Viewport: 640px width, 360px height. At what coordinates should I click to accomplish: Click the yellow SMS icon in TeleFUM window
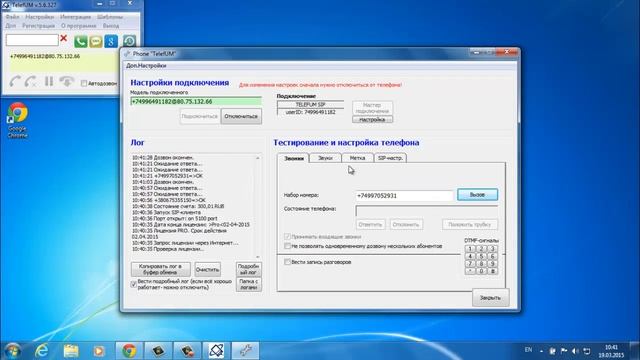click(x=96, y=41)
